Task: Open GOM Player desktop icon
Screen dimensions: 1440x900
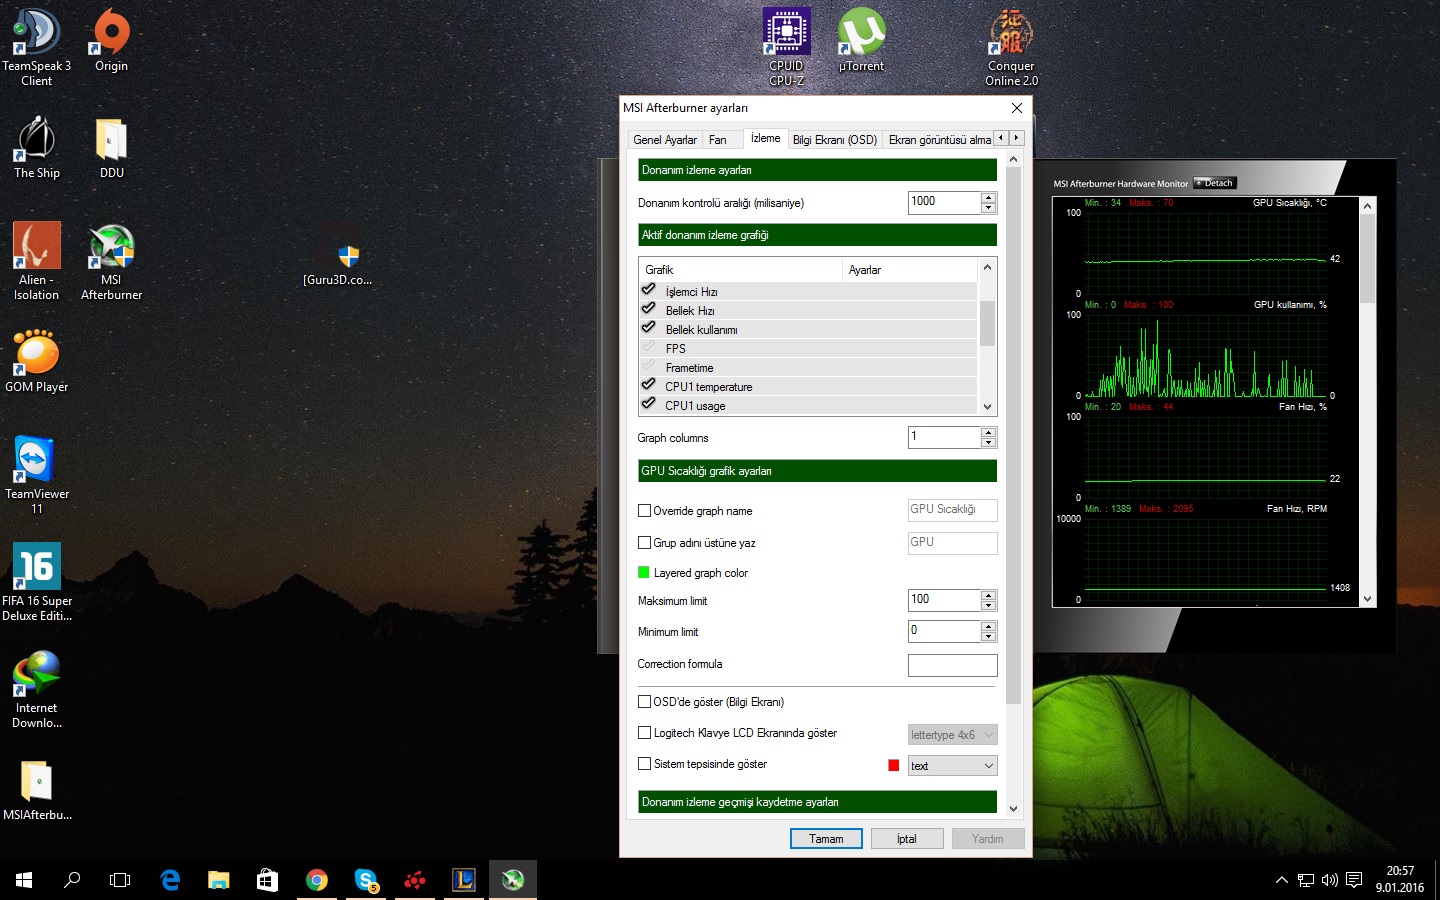Action: point(37,356)
